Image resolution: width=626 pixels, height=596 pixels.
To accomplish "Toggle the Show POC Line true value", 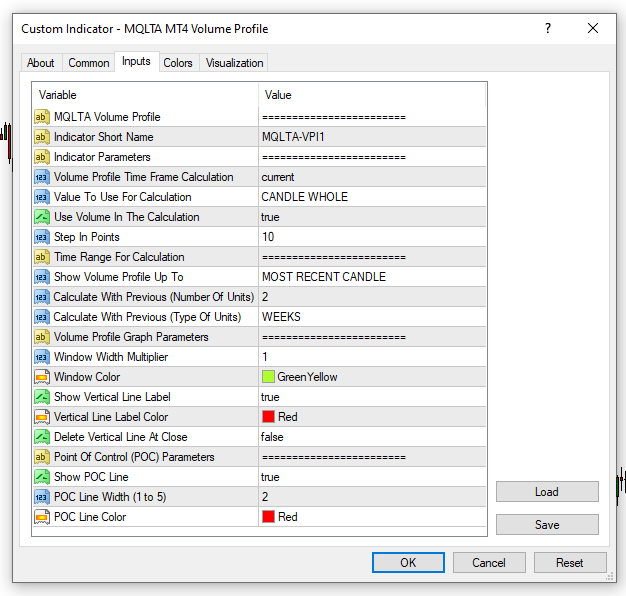I will coord(372,477).
